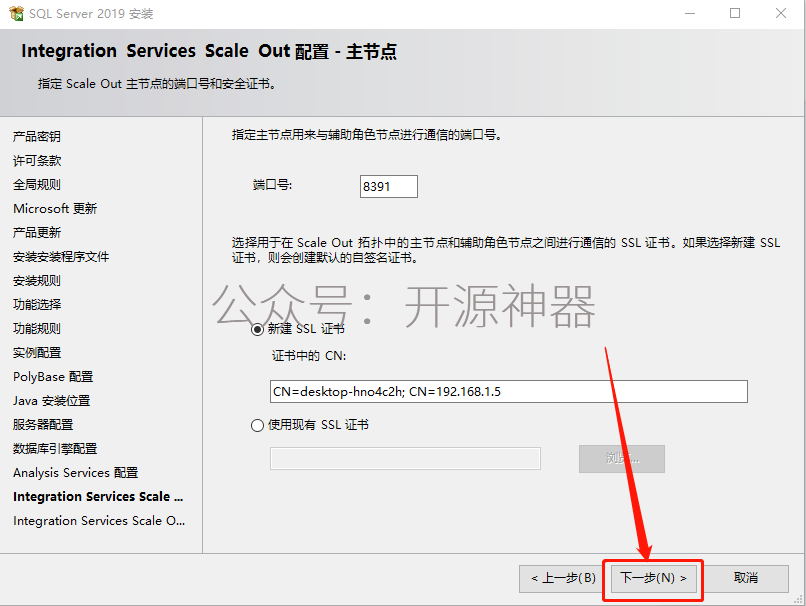The height and width of the screenshot is (606, 806).
Task: Select the 安装规则 step
Action: (37, 281)
